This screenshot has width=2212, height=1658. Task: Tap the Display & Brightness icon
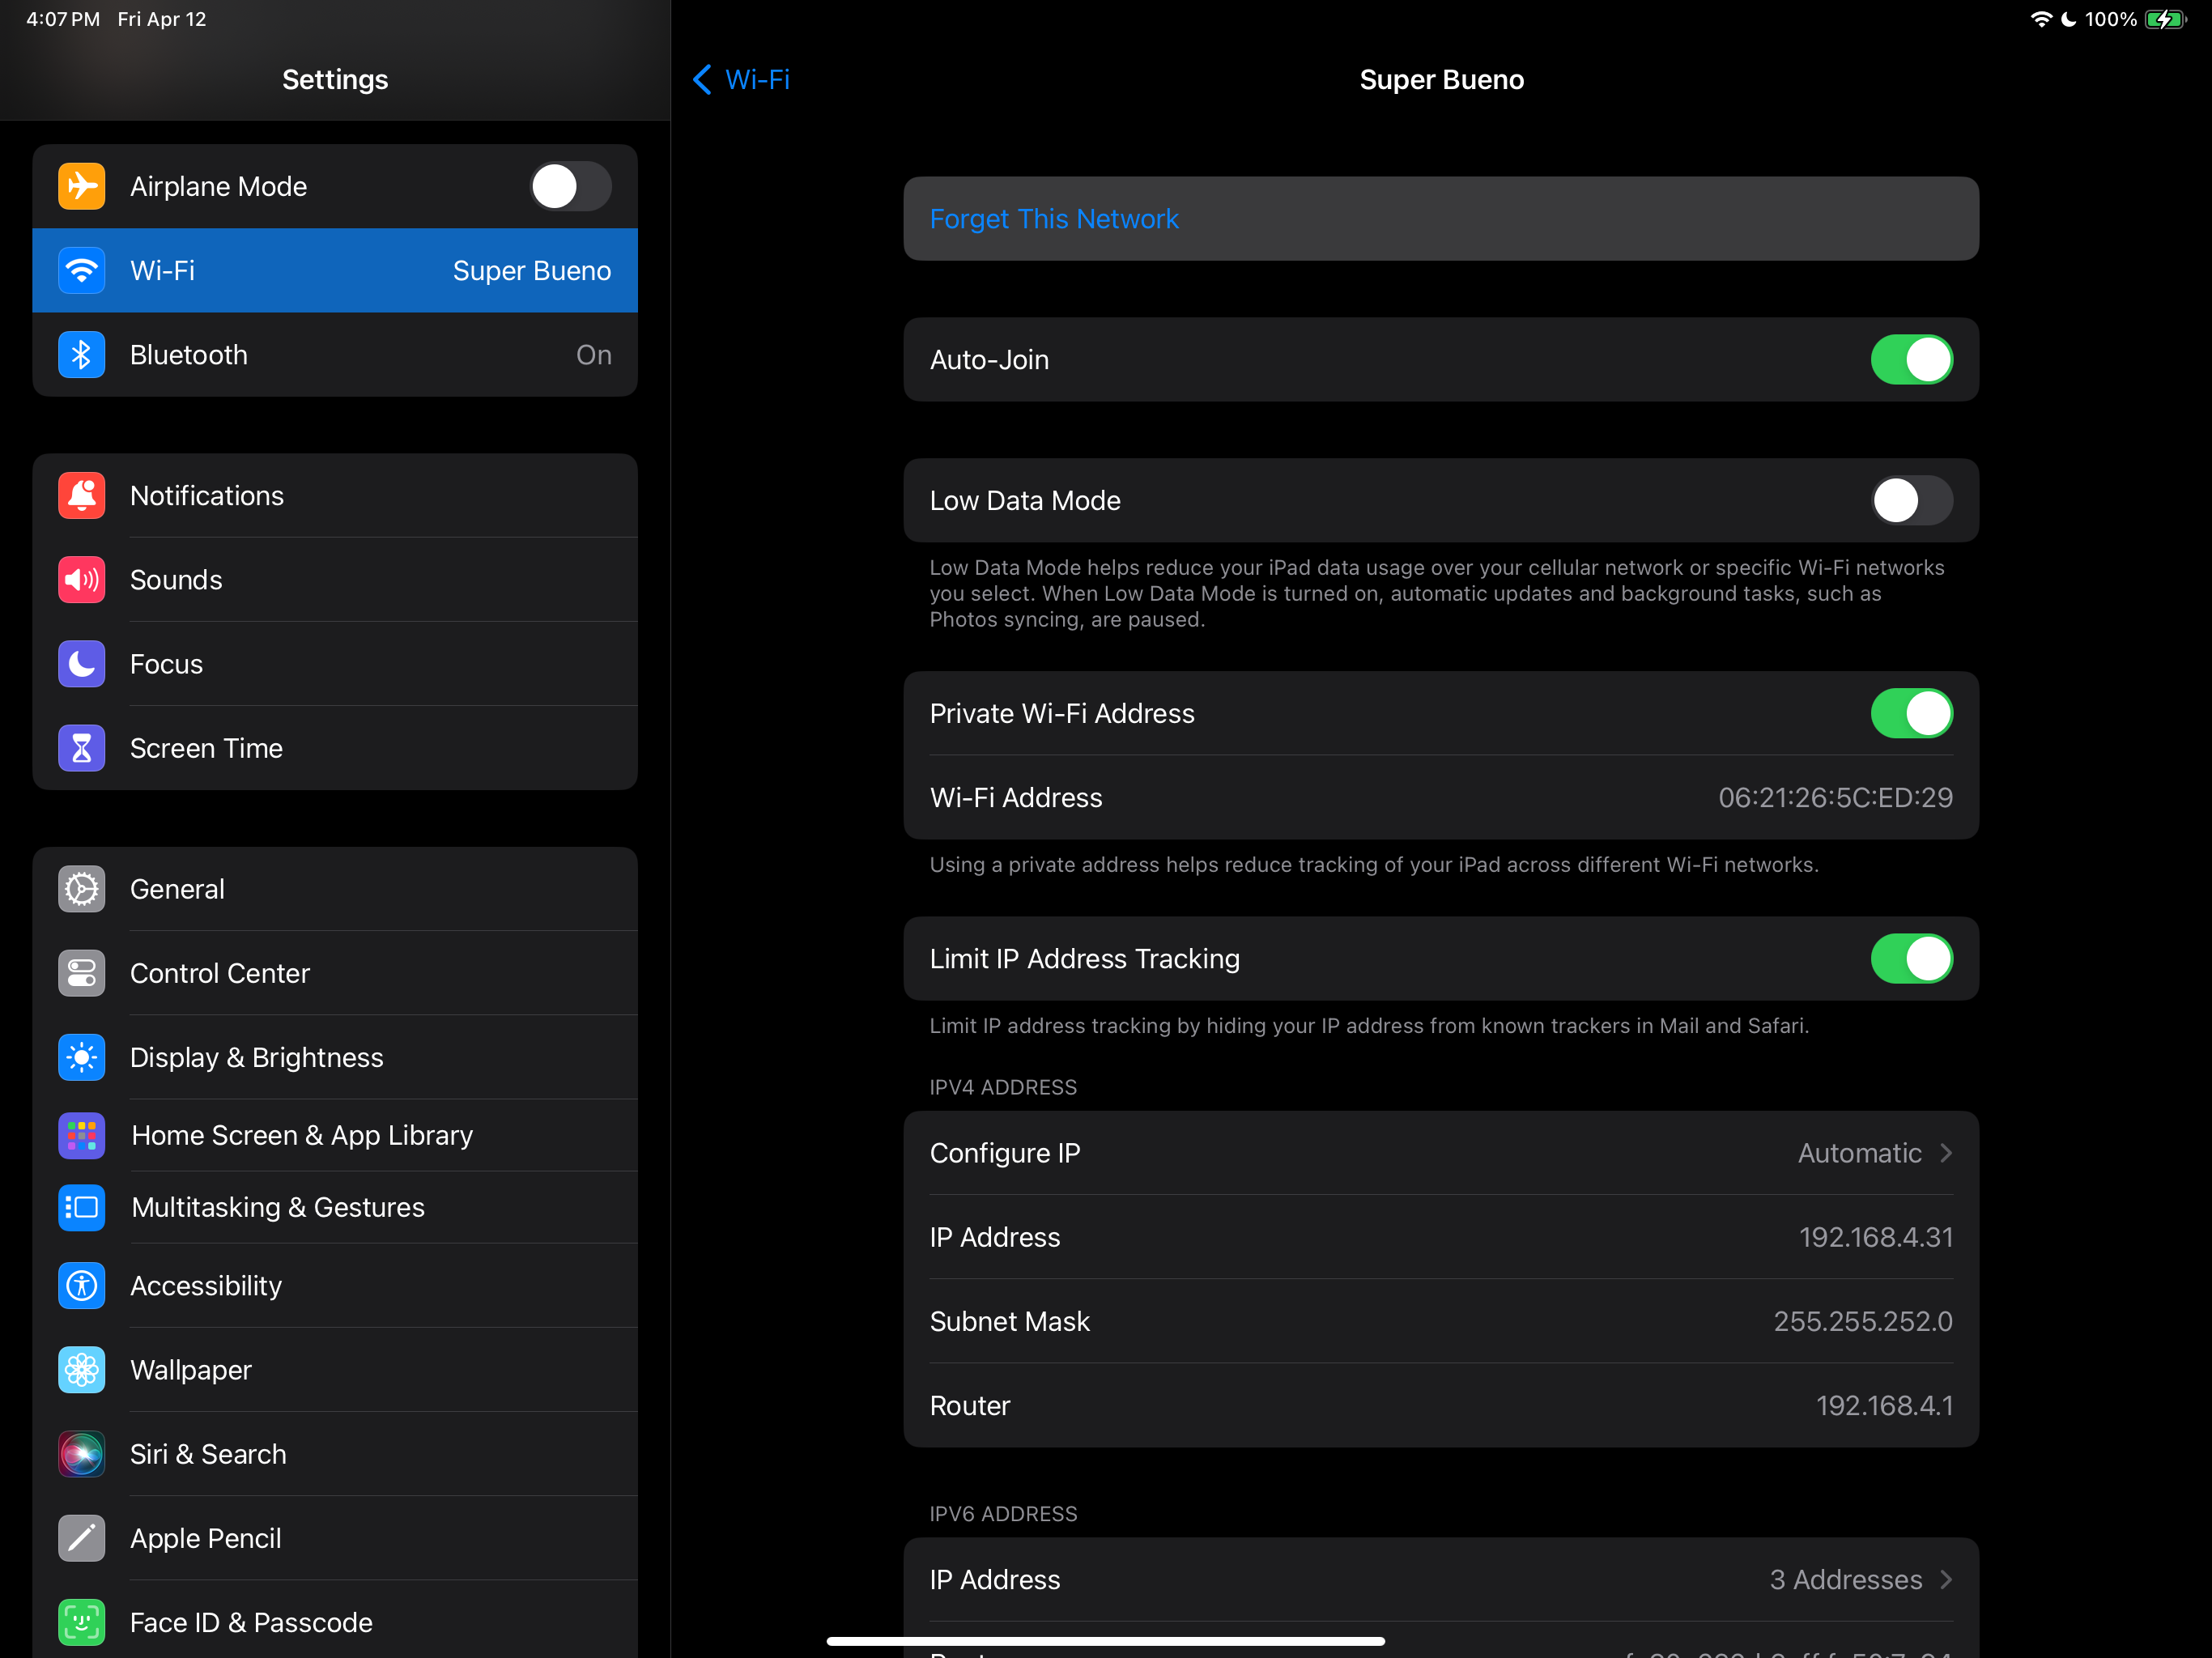[81, 1057]
